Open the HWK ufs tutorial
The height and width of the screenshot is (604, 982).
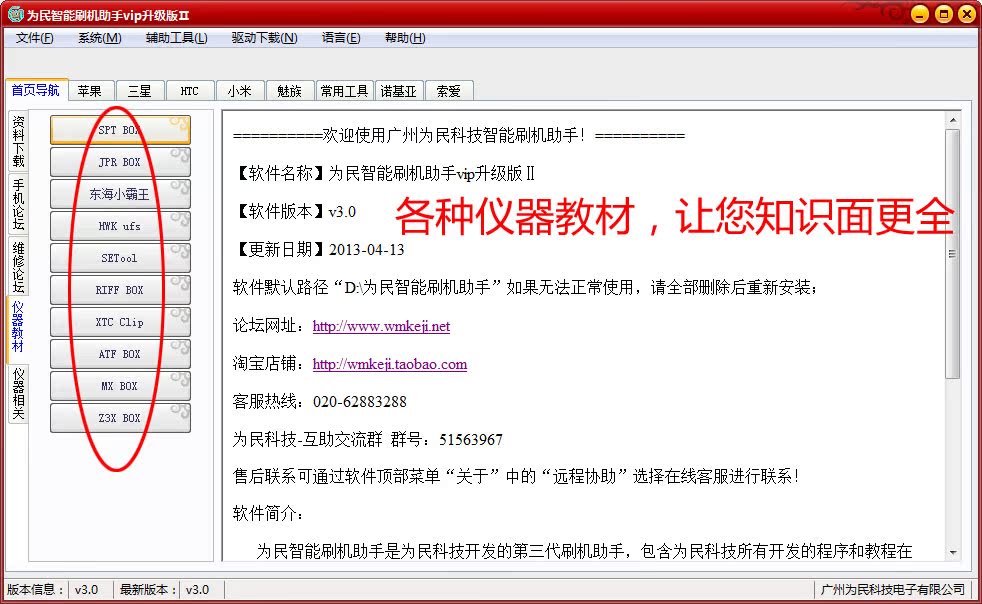(120, 225)
